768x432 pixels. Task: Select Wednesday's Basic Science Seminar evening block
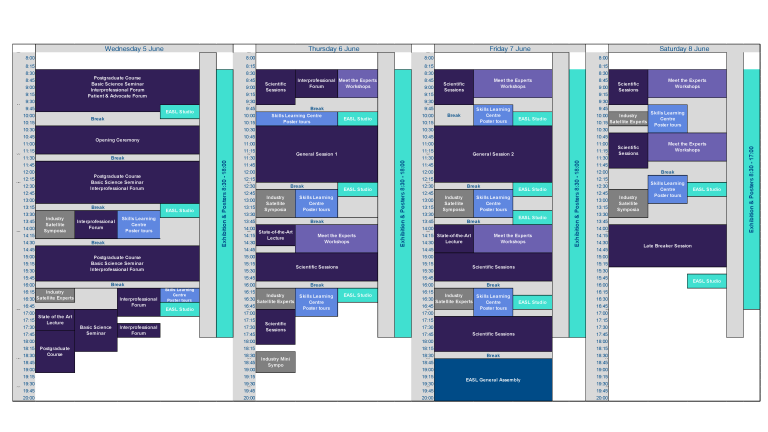tap(96, 330)
